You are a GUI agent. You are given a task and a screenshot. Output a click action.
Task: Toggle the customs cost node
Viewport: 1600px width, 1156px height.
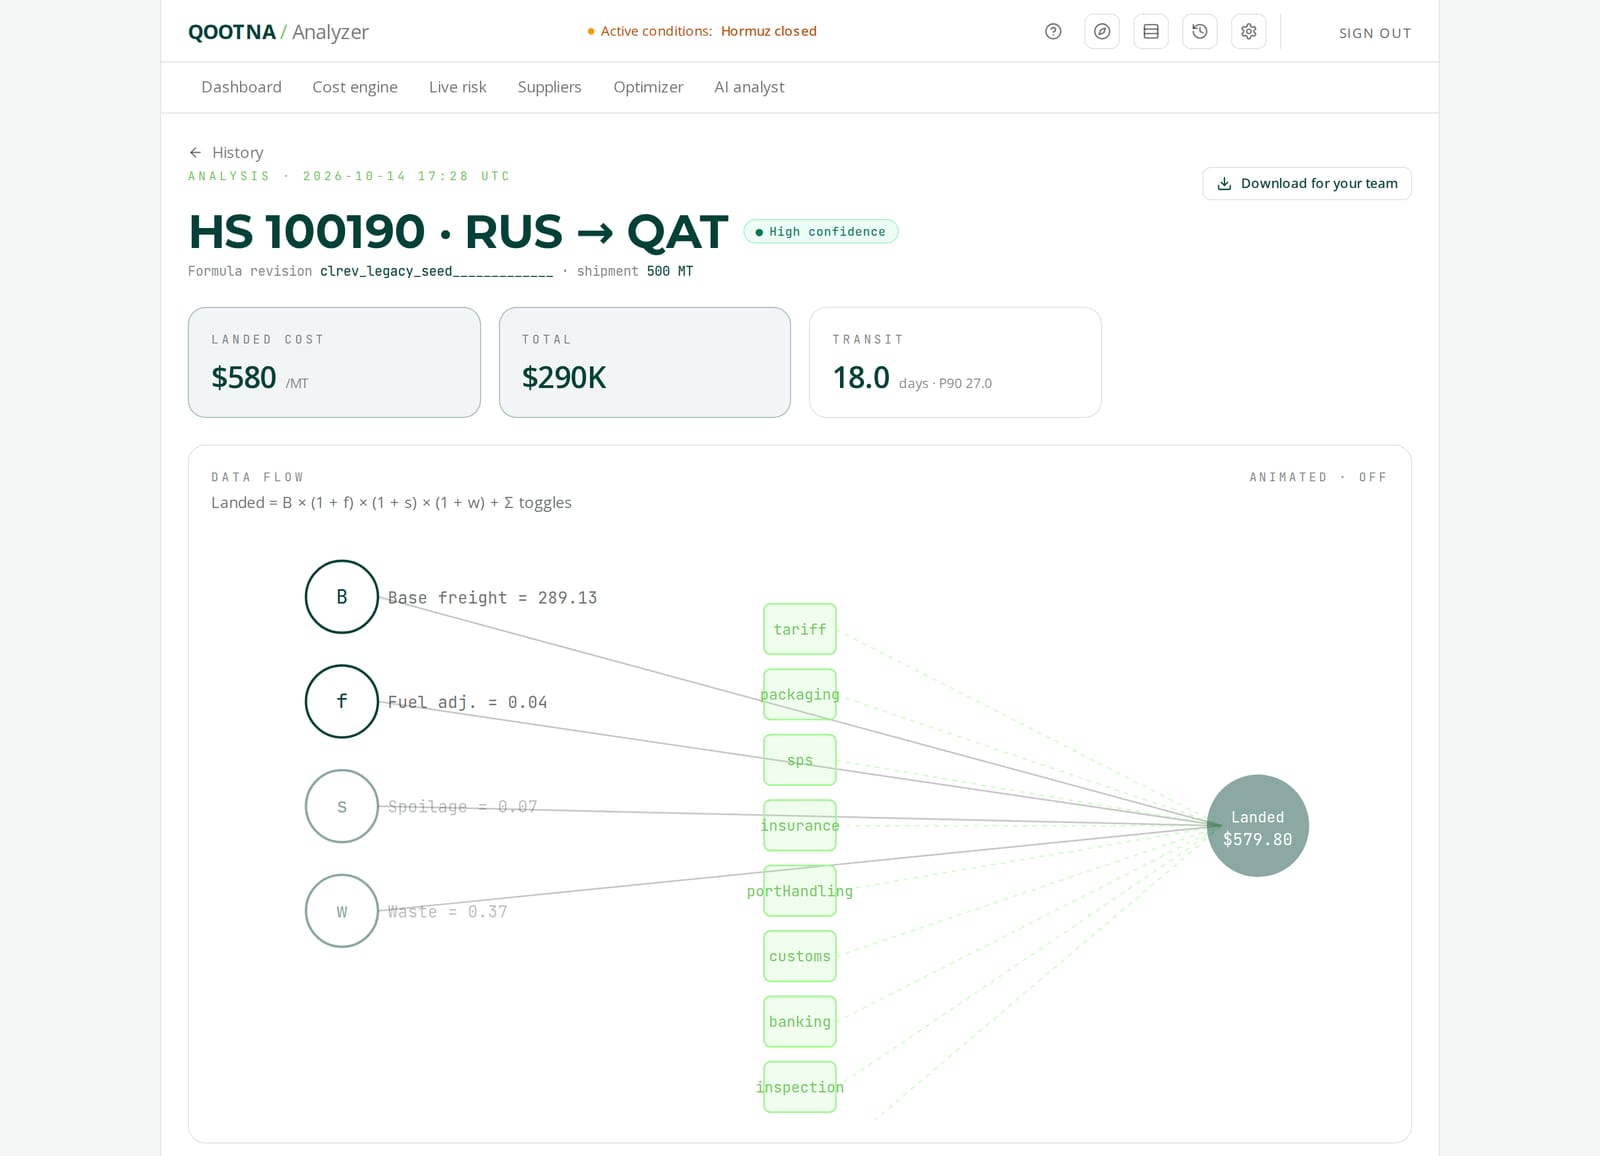coord(800,957)
